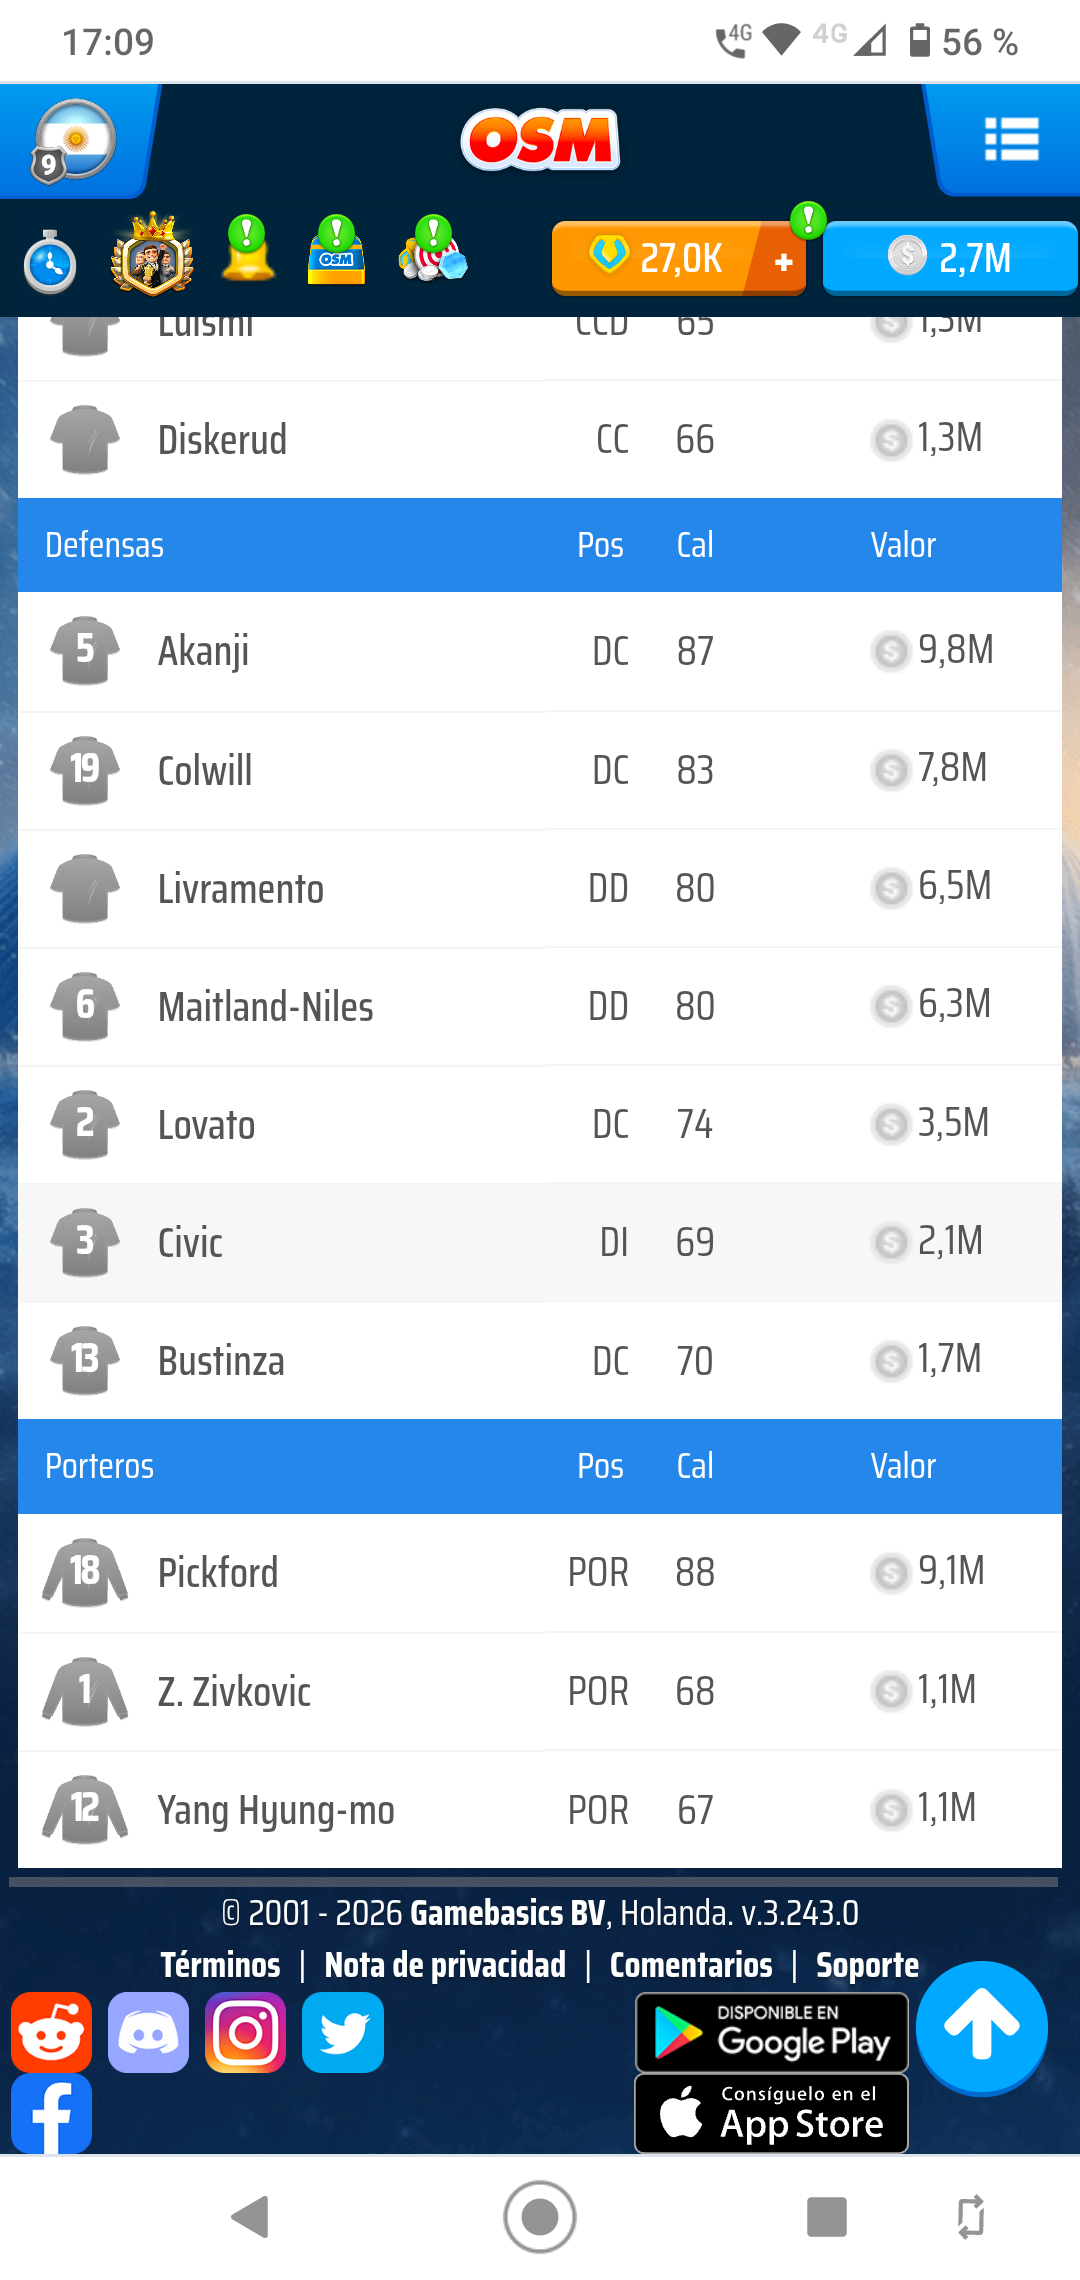Open the Instagram social icon
The width and height of the screenshot is (1080, 2280).
(246, 2032)
